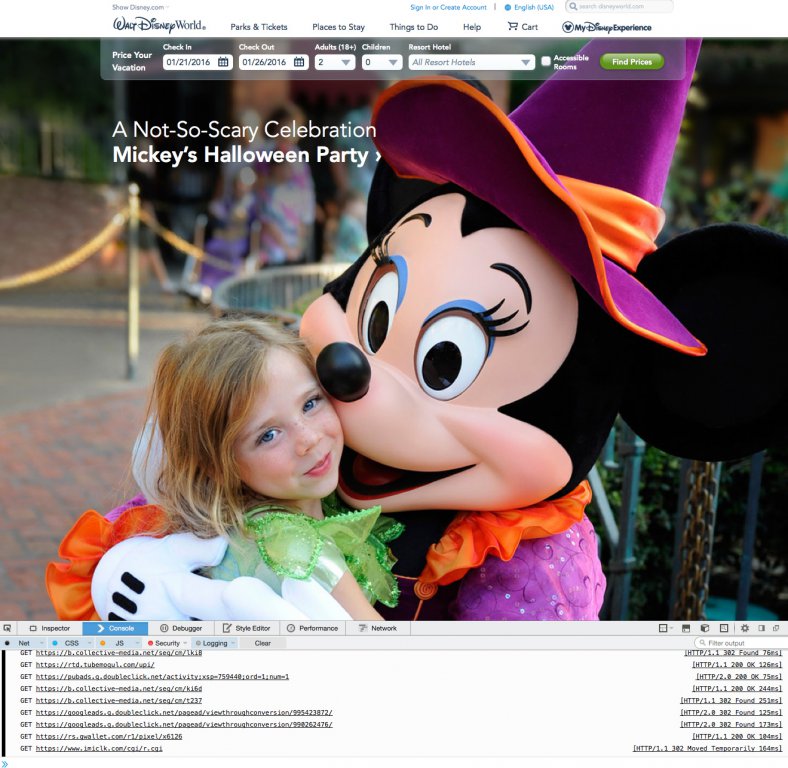Check the Accessible Rooms checkbox
The image size is (788, 768).
pos(546,62)
